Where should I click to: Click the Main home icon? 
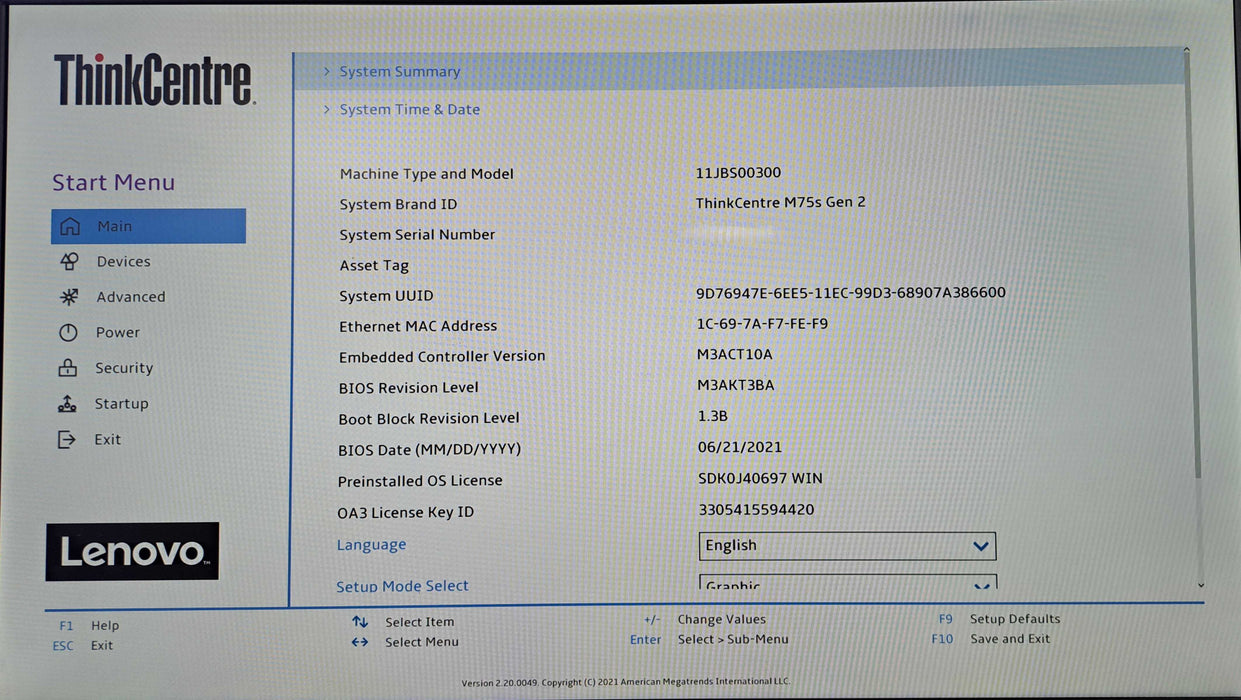(x=70, y=227)
